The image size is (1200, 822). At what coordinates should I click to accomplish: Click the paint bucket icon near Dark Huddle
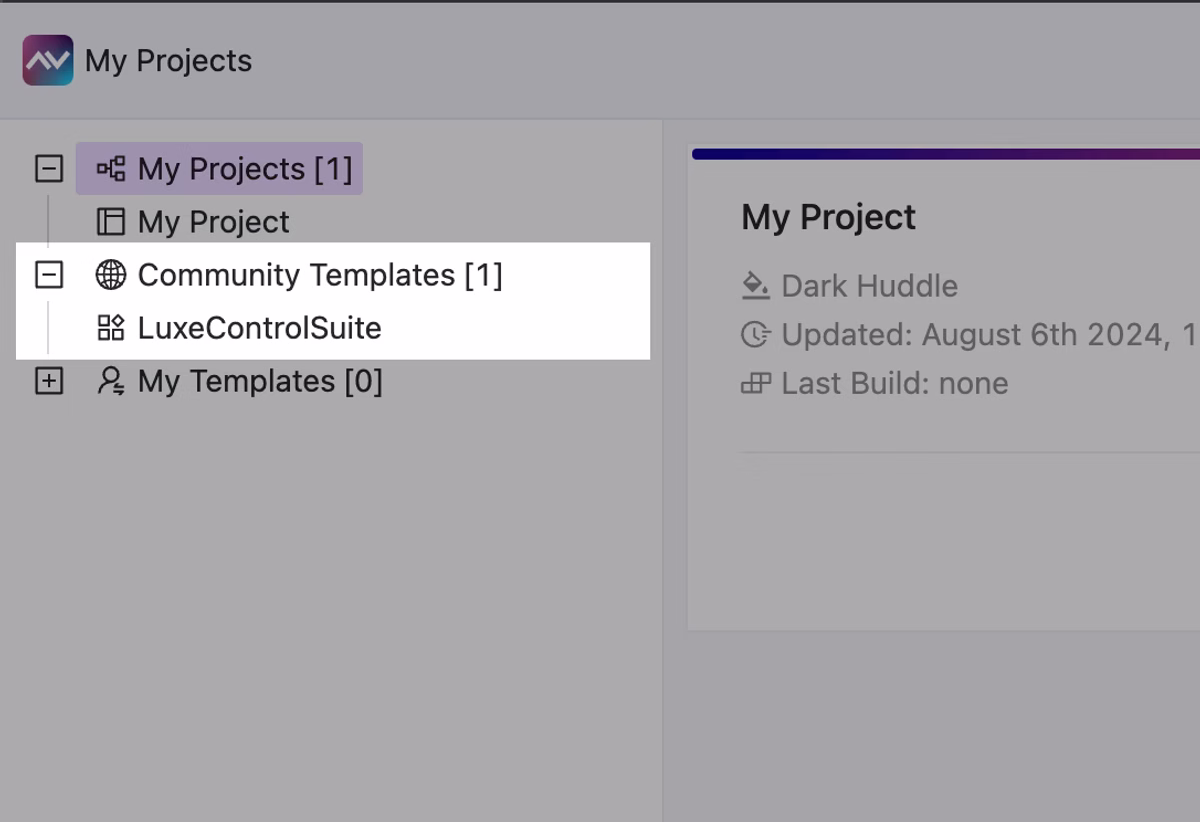pyautogui.click(x=754, y=286)
